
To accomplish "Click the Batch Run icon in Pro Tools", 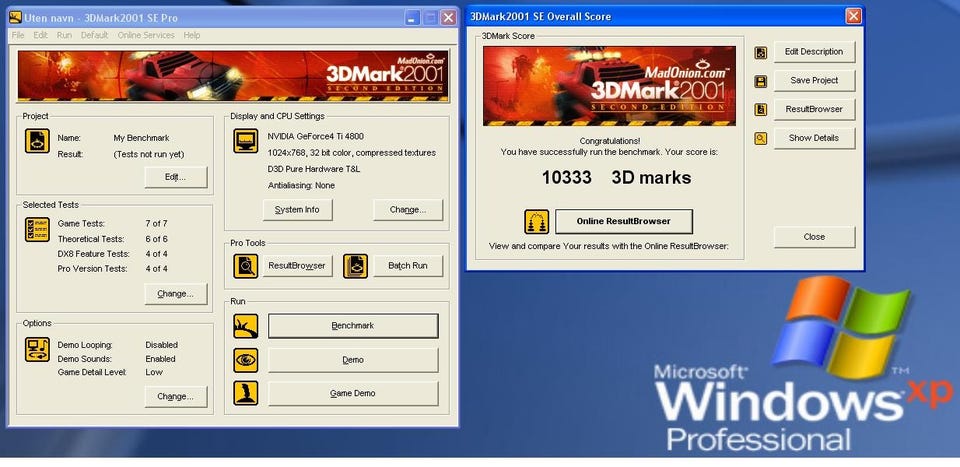I will pos(355,266).
